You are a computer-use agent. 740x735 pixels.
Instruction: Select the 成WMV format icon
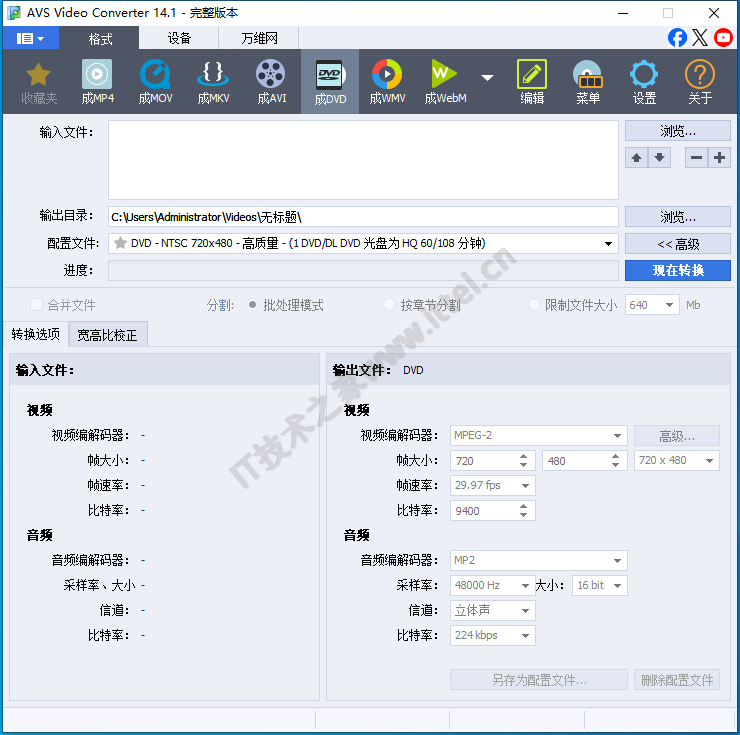[387, 82]
